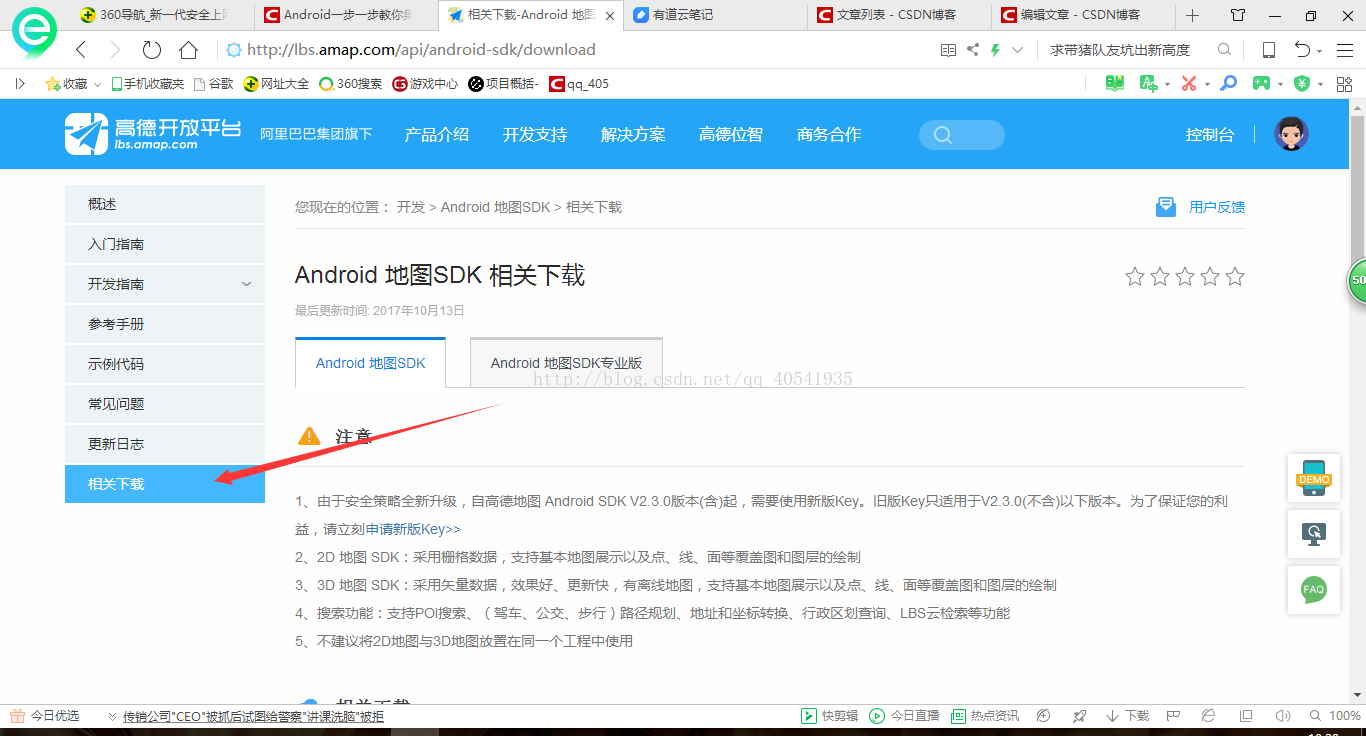This screenshot has width=1366, height=736.
Task: Open 开发支持 in site navigation
Action: point(535,134)
